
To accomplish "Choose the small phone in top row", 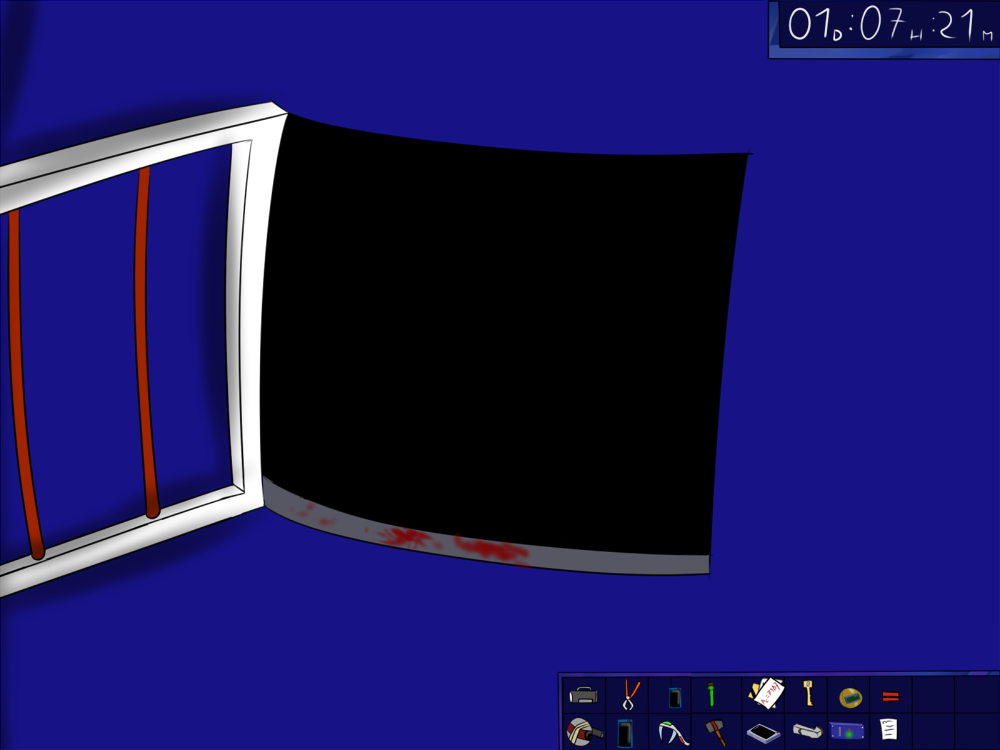I will point(675,695).
